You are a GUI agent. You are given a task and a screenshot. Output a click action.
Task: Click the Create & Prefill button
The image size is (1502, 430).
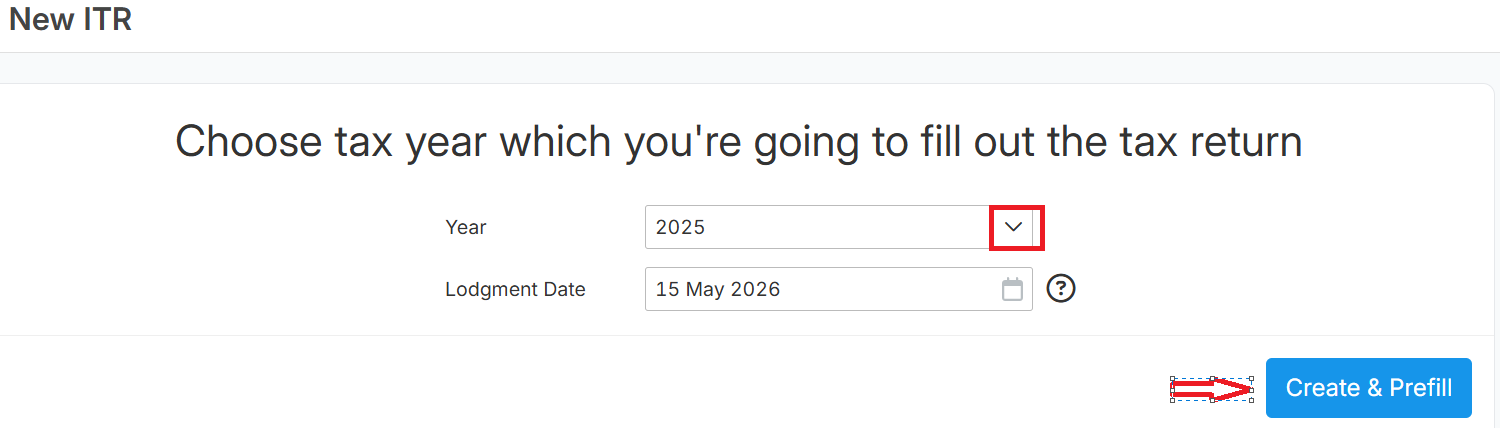click(1369, 388)
